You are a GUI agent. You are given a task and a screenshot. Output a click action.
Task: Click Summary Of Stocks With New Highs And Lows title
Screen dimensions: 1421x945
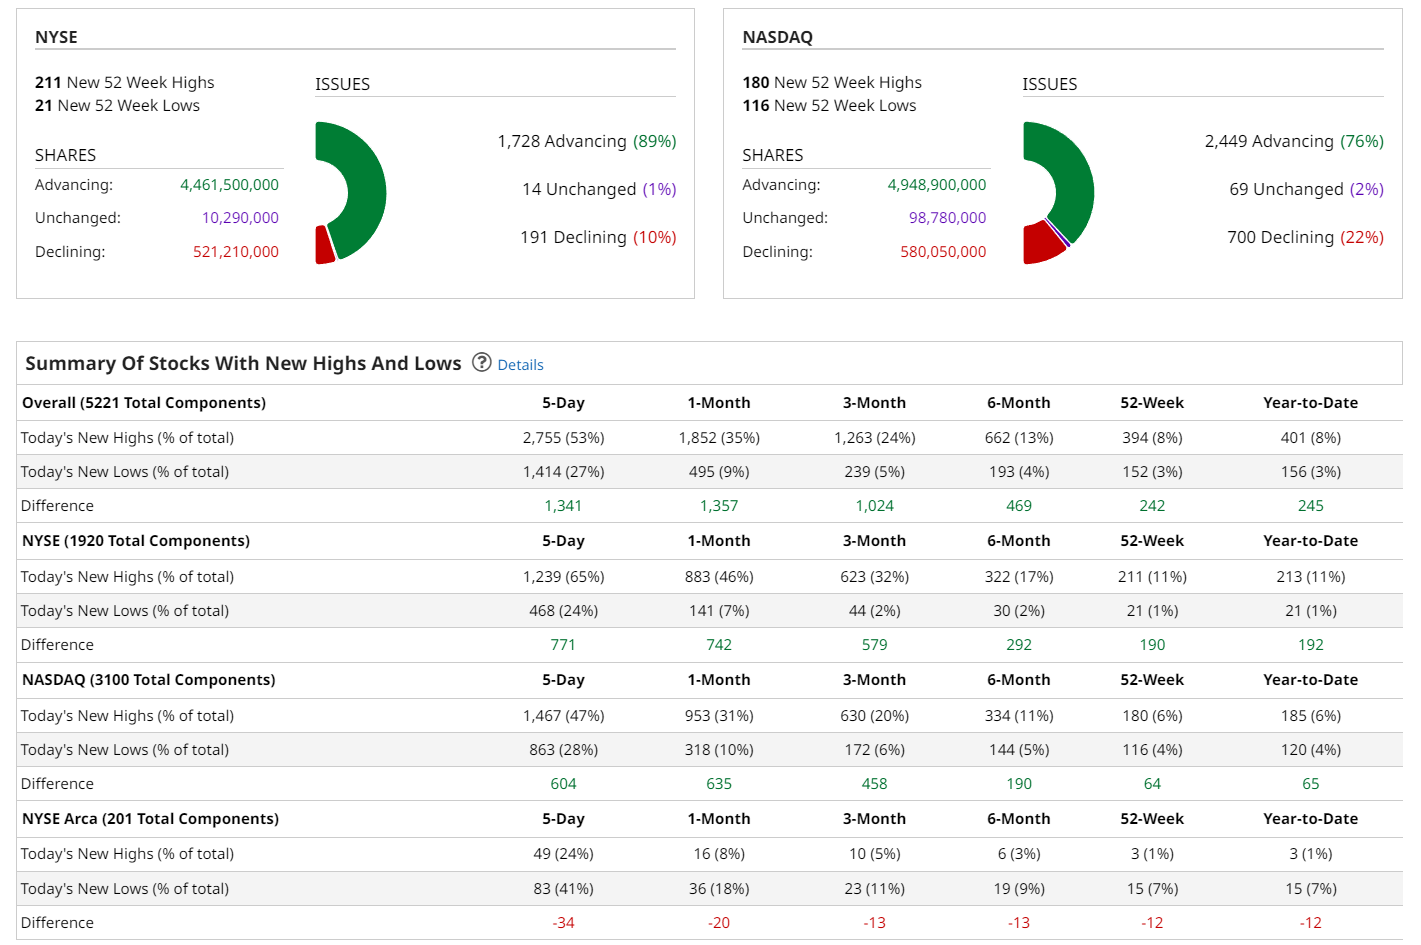(x=243, y=363)
